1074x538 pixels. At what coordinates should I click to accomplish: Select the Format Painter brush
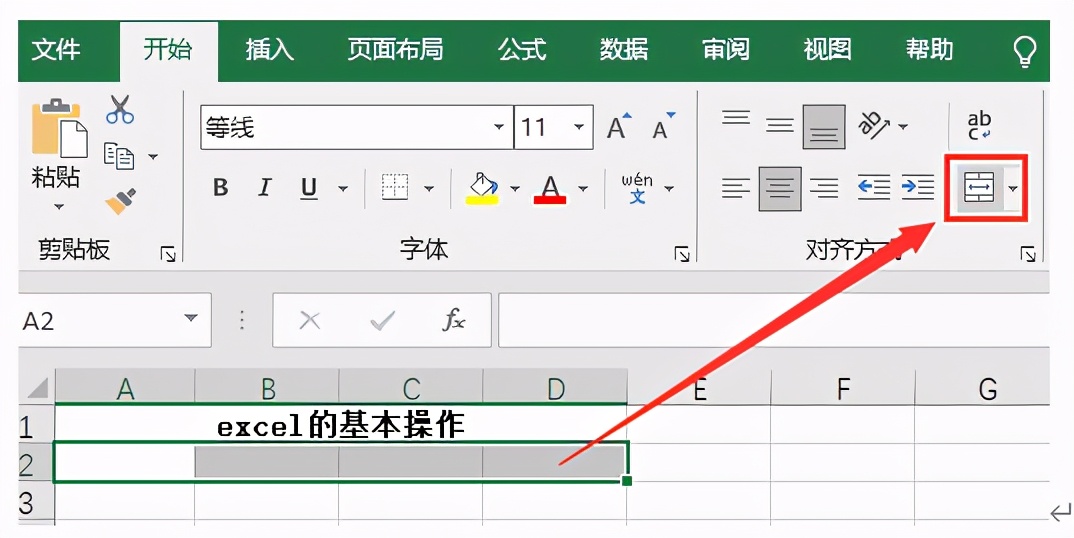click(121, 201)
